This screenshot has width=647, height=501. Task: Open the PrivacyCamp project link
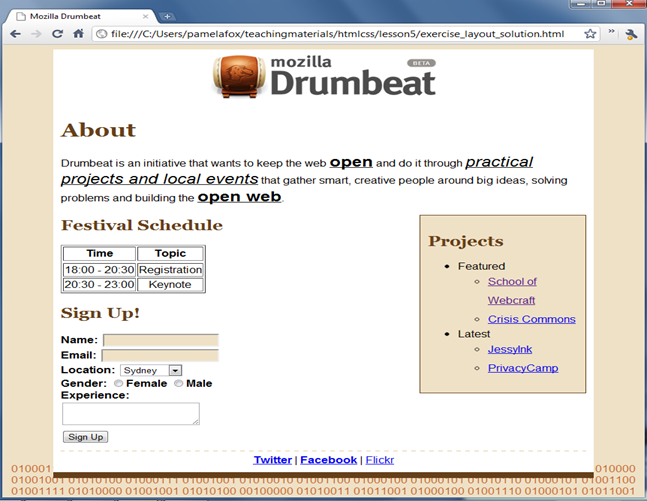(523, 368)
